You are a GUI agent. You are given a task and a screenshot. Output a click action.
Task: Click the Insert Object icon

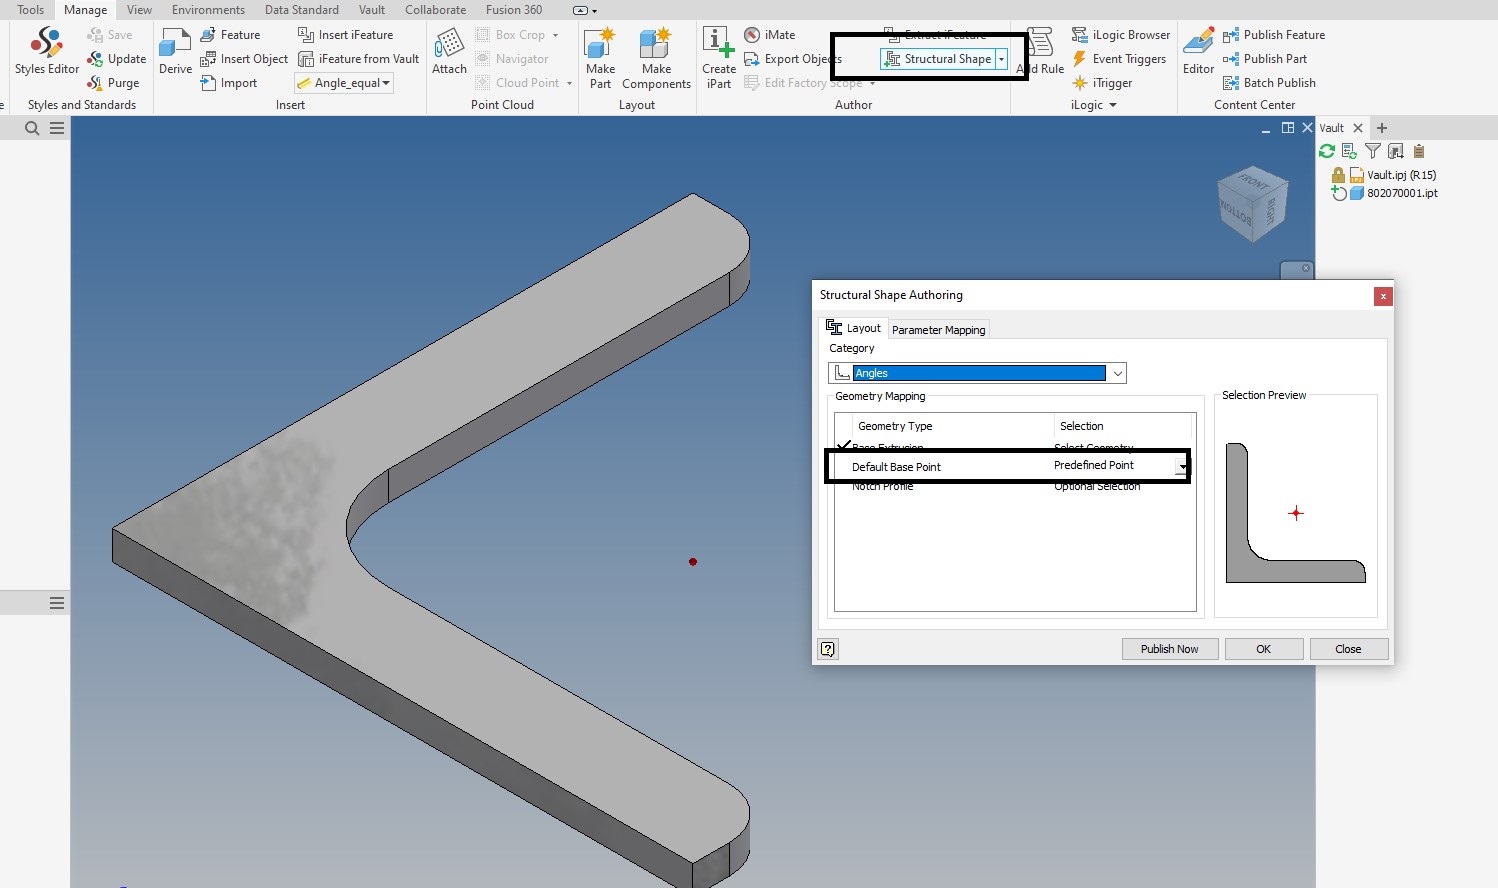tap(208, 59)
